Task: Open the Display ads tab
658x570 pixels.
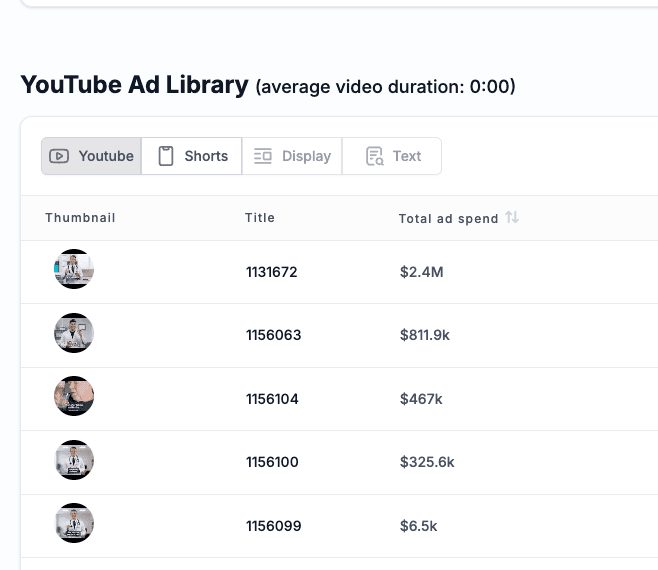Action: 292,156
